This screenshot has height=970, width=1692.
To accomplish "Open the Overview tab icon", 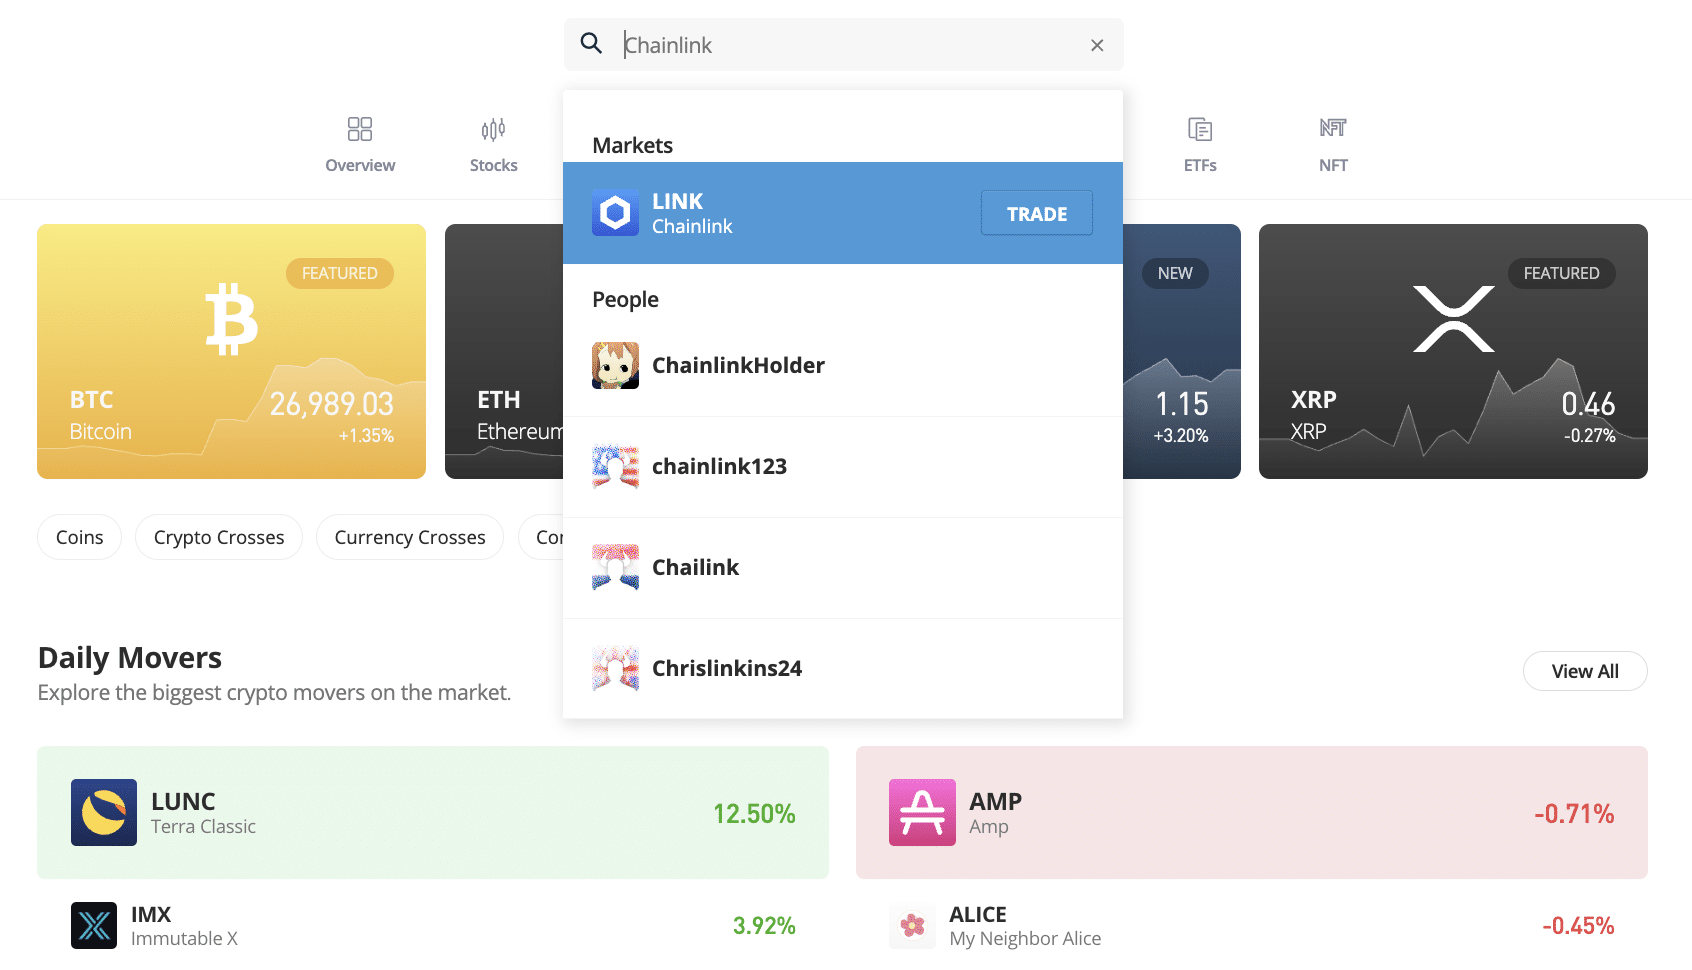I will (x=360, y=129).
